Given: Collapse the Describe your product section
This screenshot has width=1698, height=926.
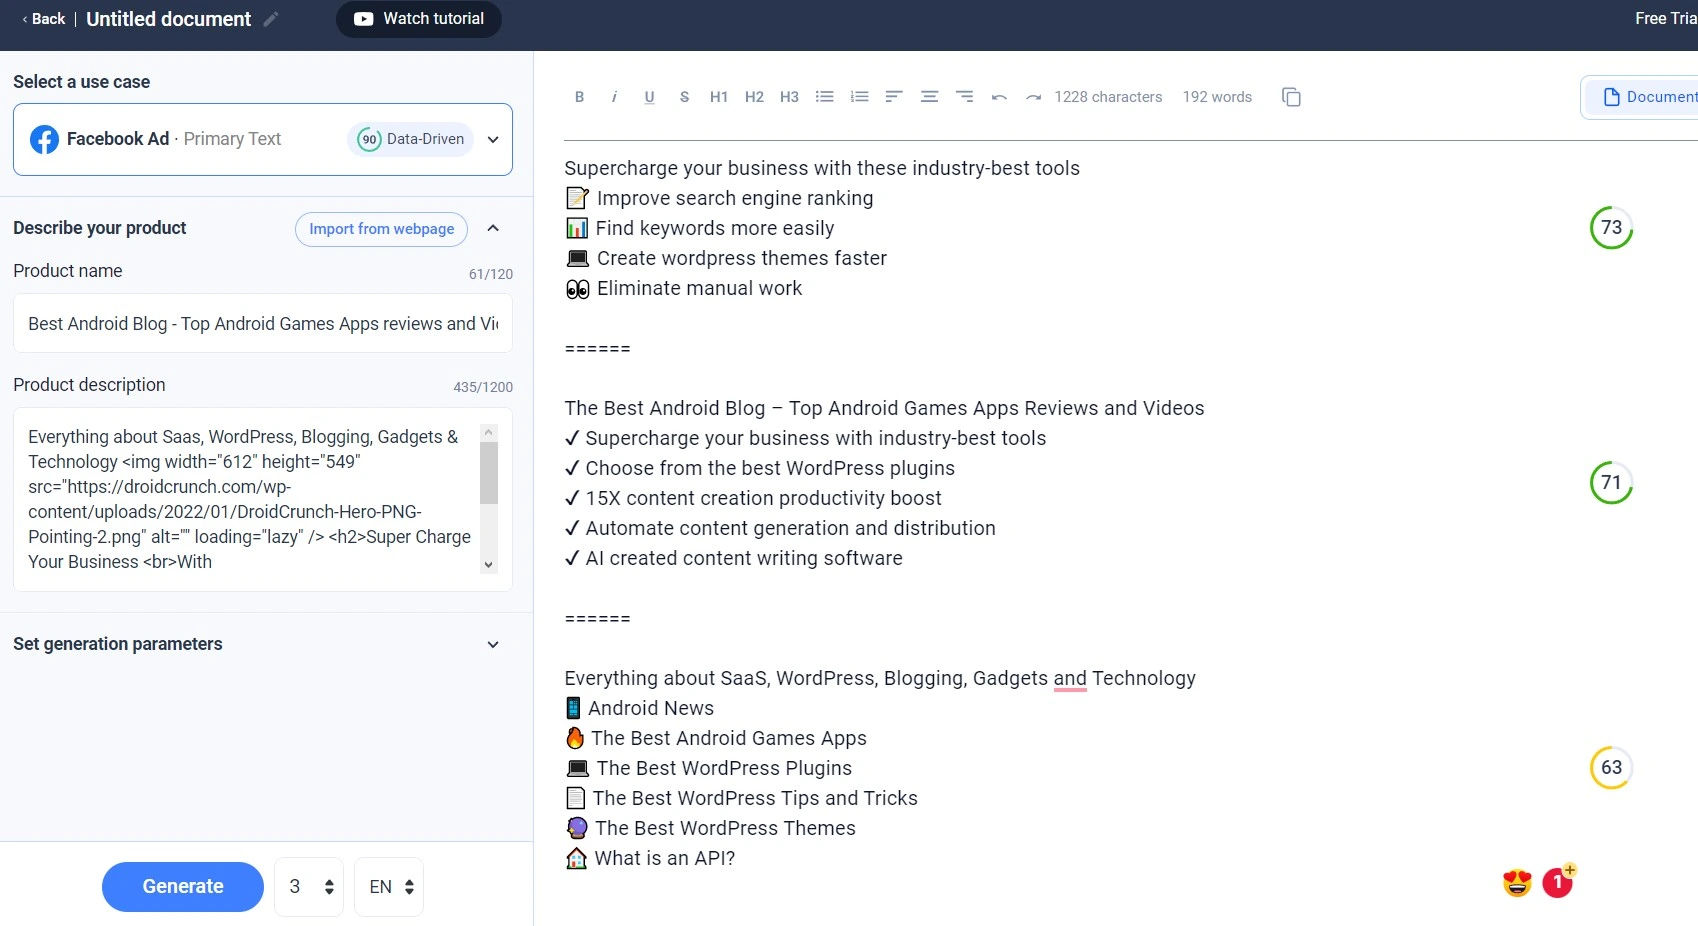Looking at the screenshot, I should tap(493, 228).
